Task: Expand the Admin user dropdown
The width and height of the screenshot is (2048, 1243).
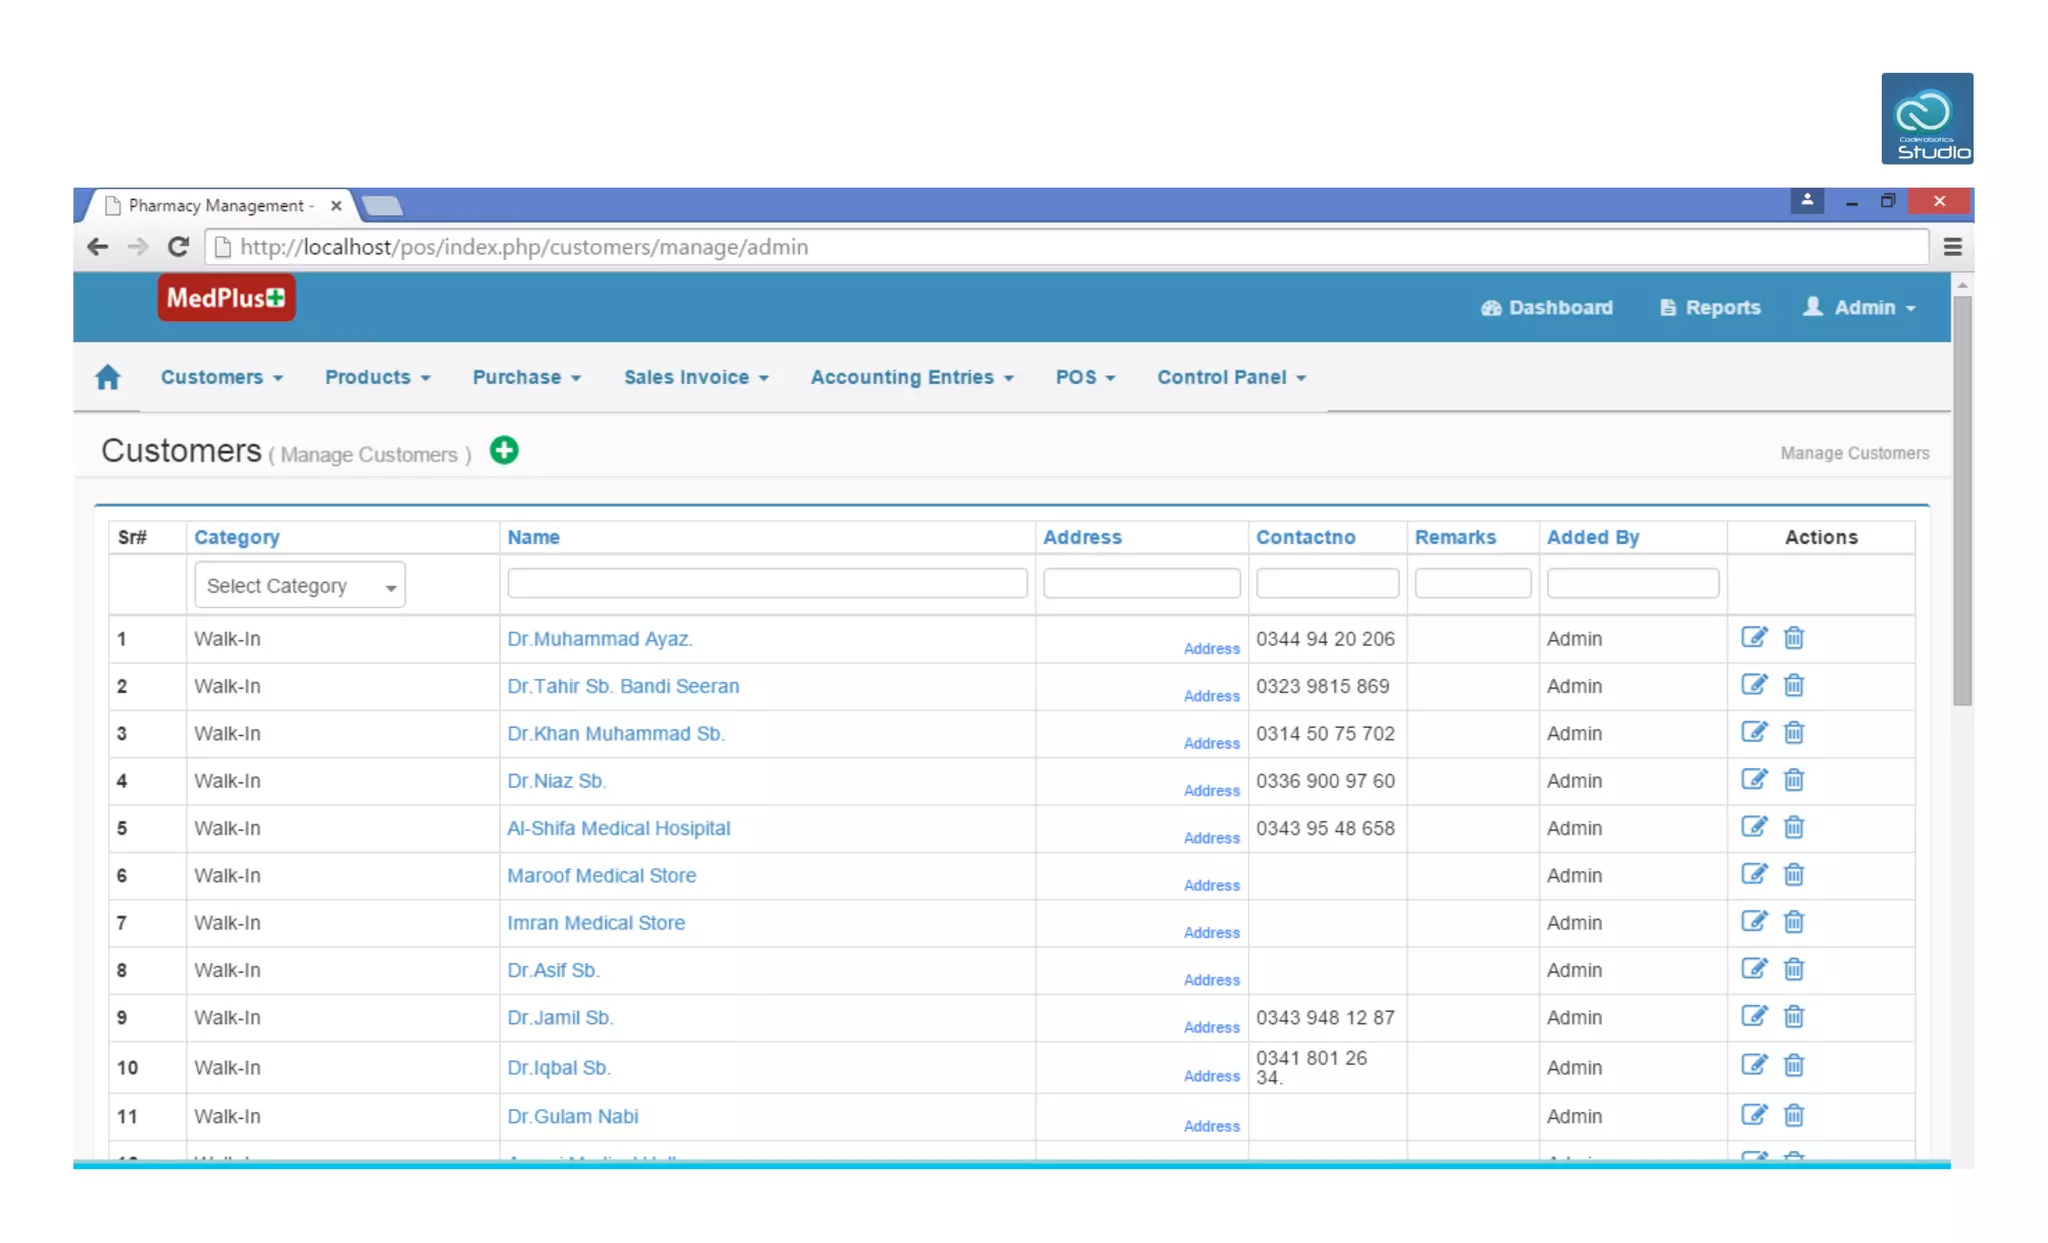Action: (1860, 308)
